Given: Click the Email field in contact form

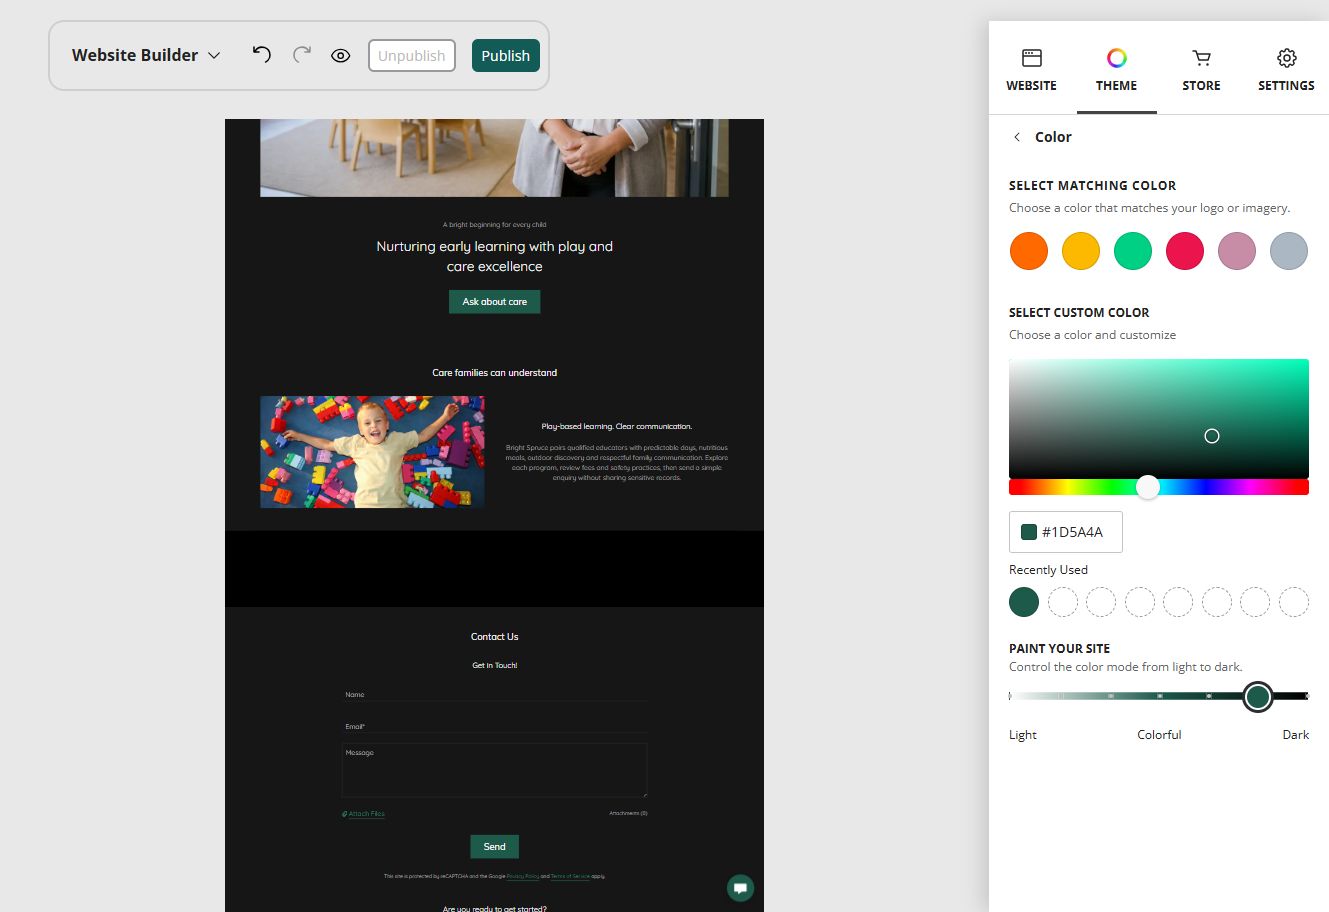Looking at the screenshot, I should click(x=495, y=726).
